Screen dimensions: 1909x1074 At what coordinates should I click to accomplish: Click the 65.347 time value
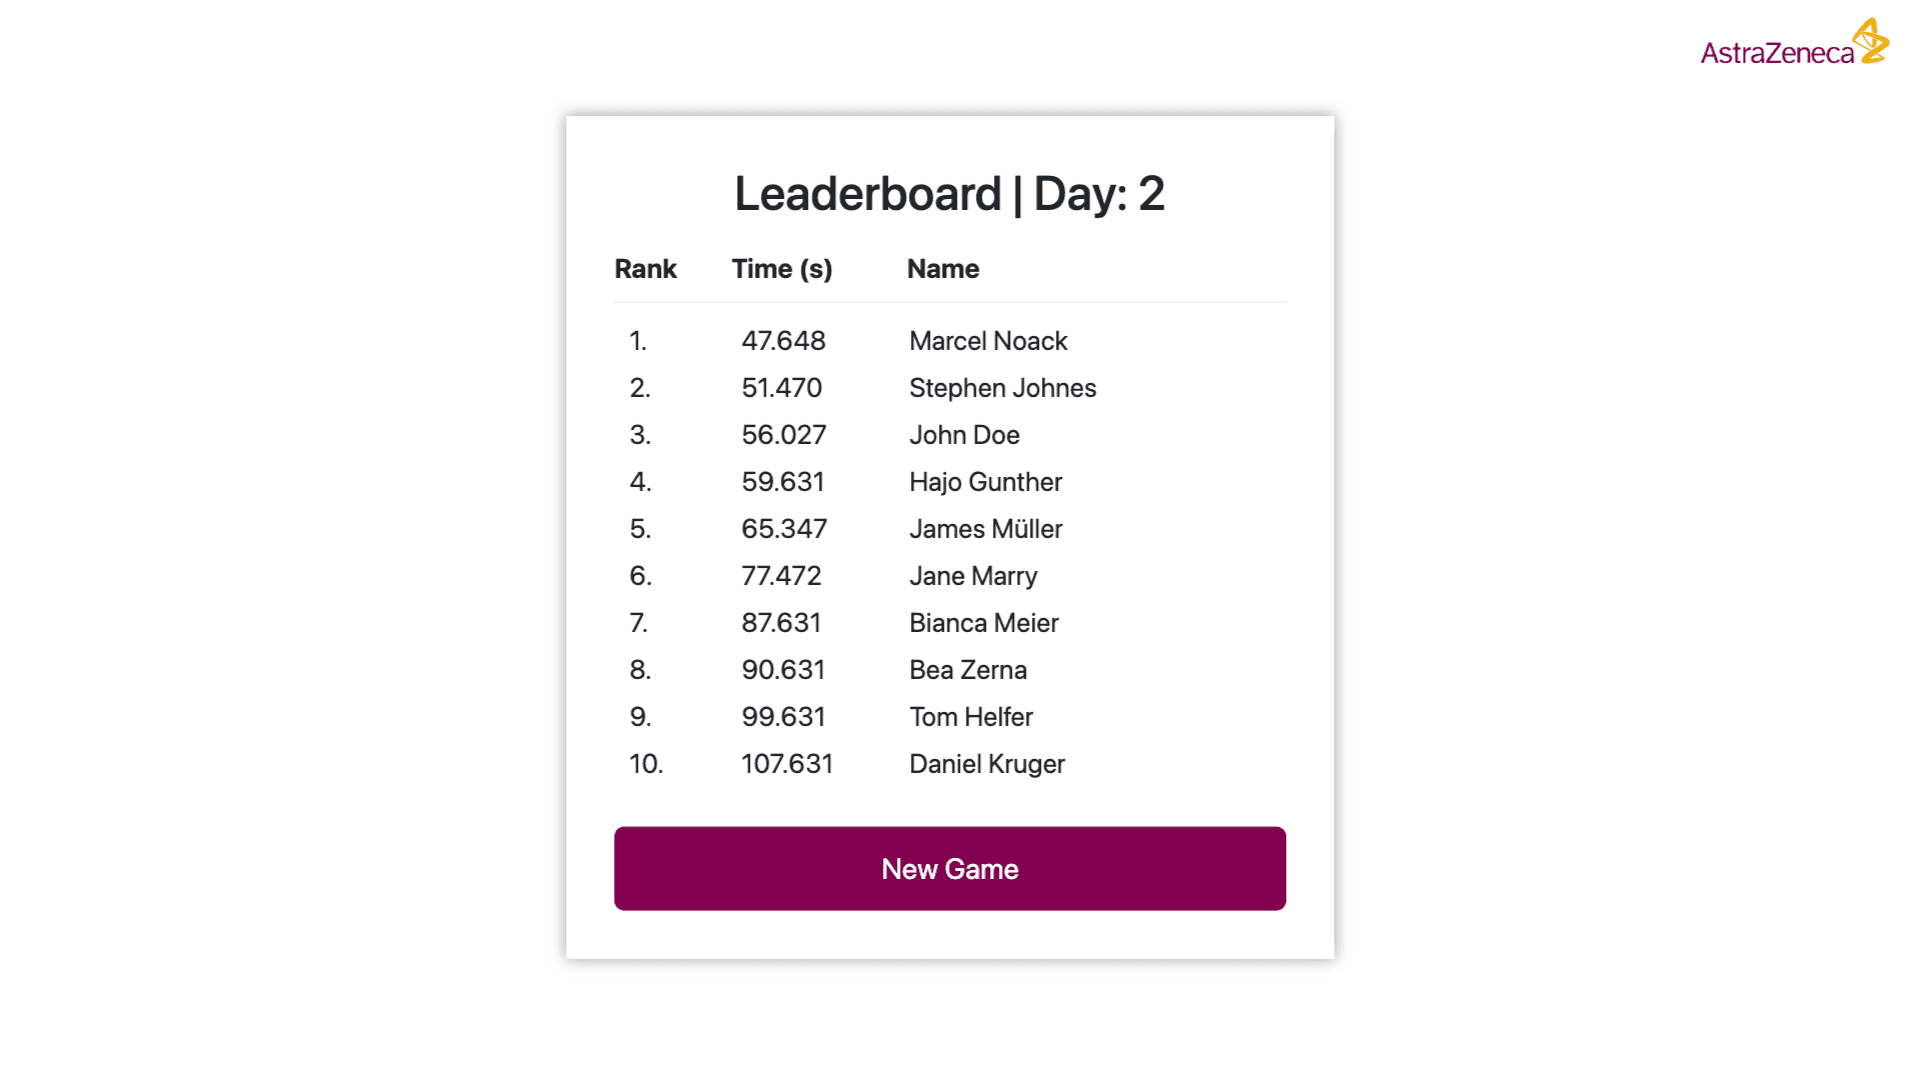(784, 529)
